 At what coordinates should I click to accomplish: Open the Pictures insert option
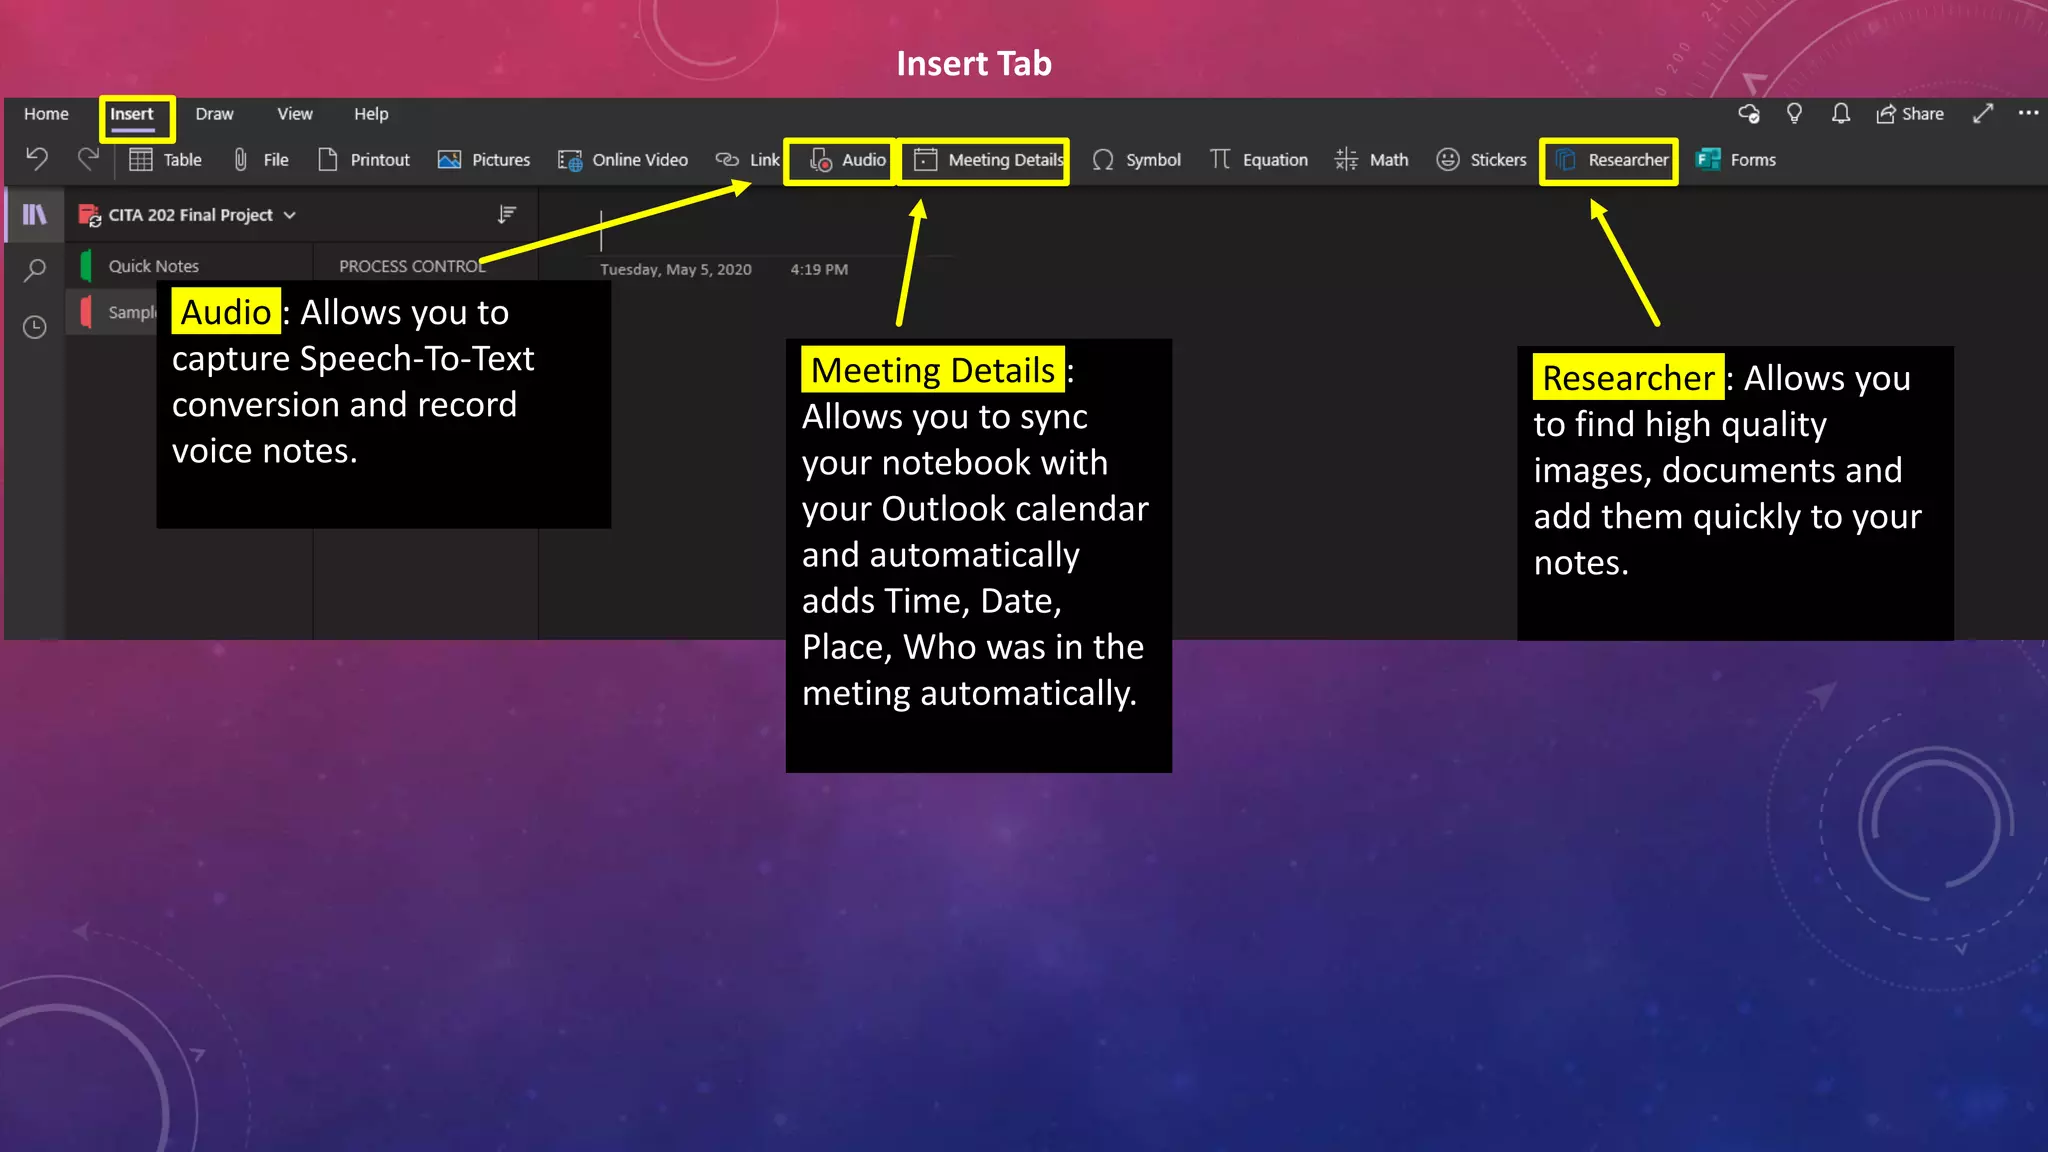coord(484,160)
